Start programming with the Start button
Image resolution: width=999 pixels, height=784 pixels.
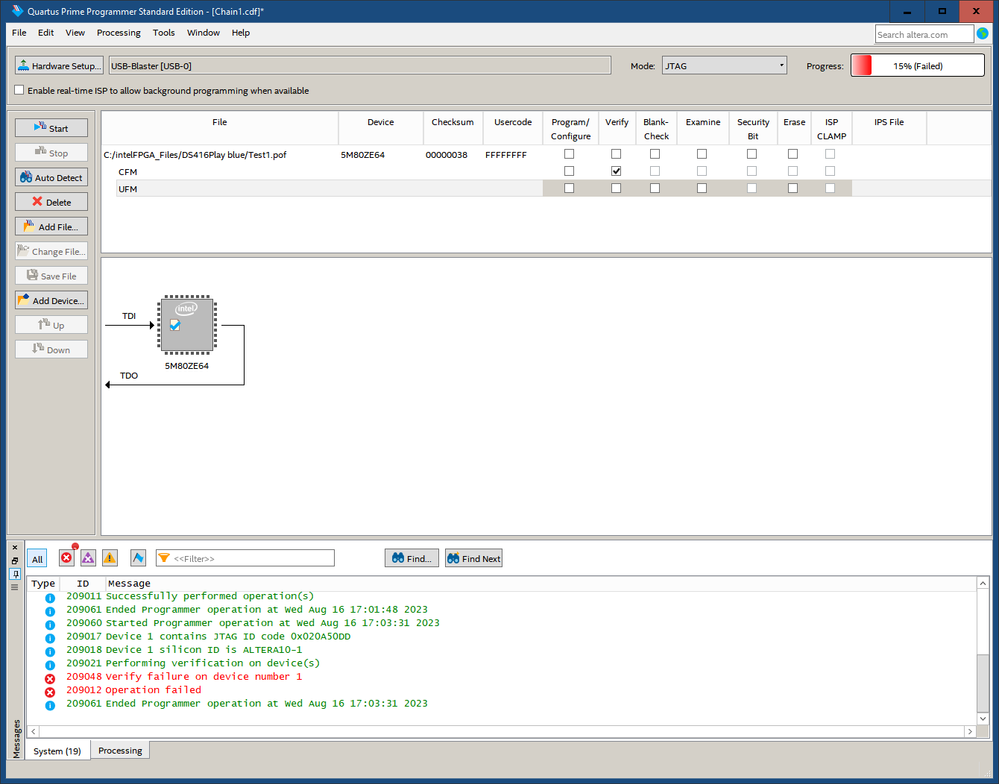click(51, 128)
